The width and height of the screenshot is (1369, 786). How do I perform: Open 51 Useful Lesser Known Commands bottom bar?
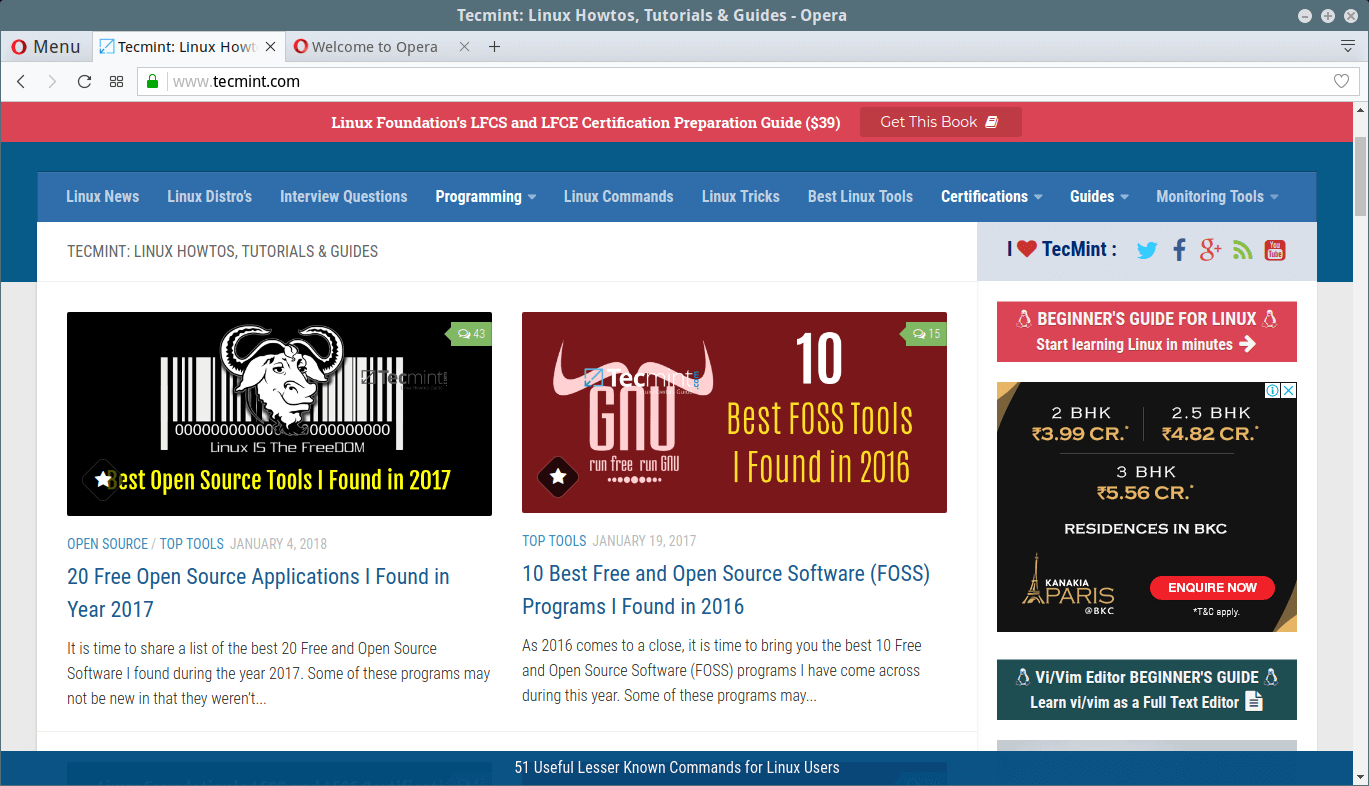pyautogui.click(x=677, y=768)
